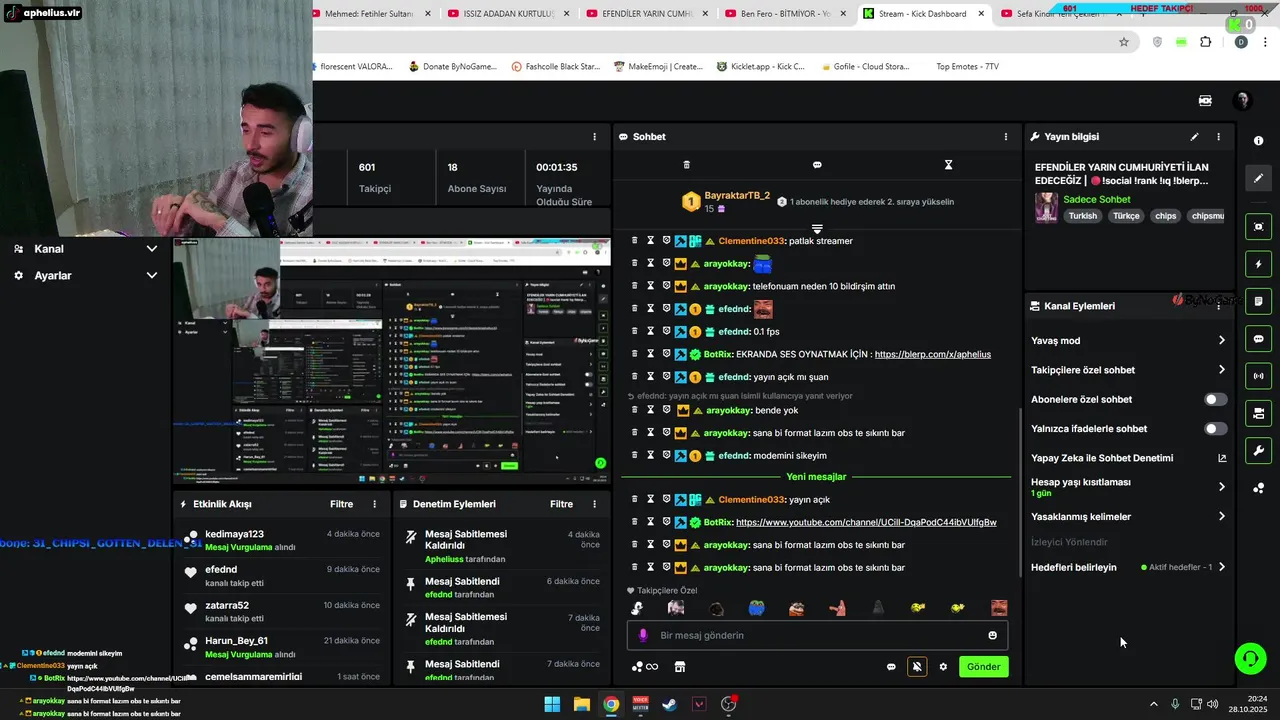Image resolution: width=1280 pixels, height=720 pixels.
Task: Click kedimaya123 in Etkinlik Akışı
Action: 234,534
